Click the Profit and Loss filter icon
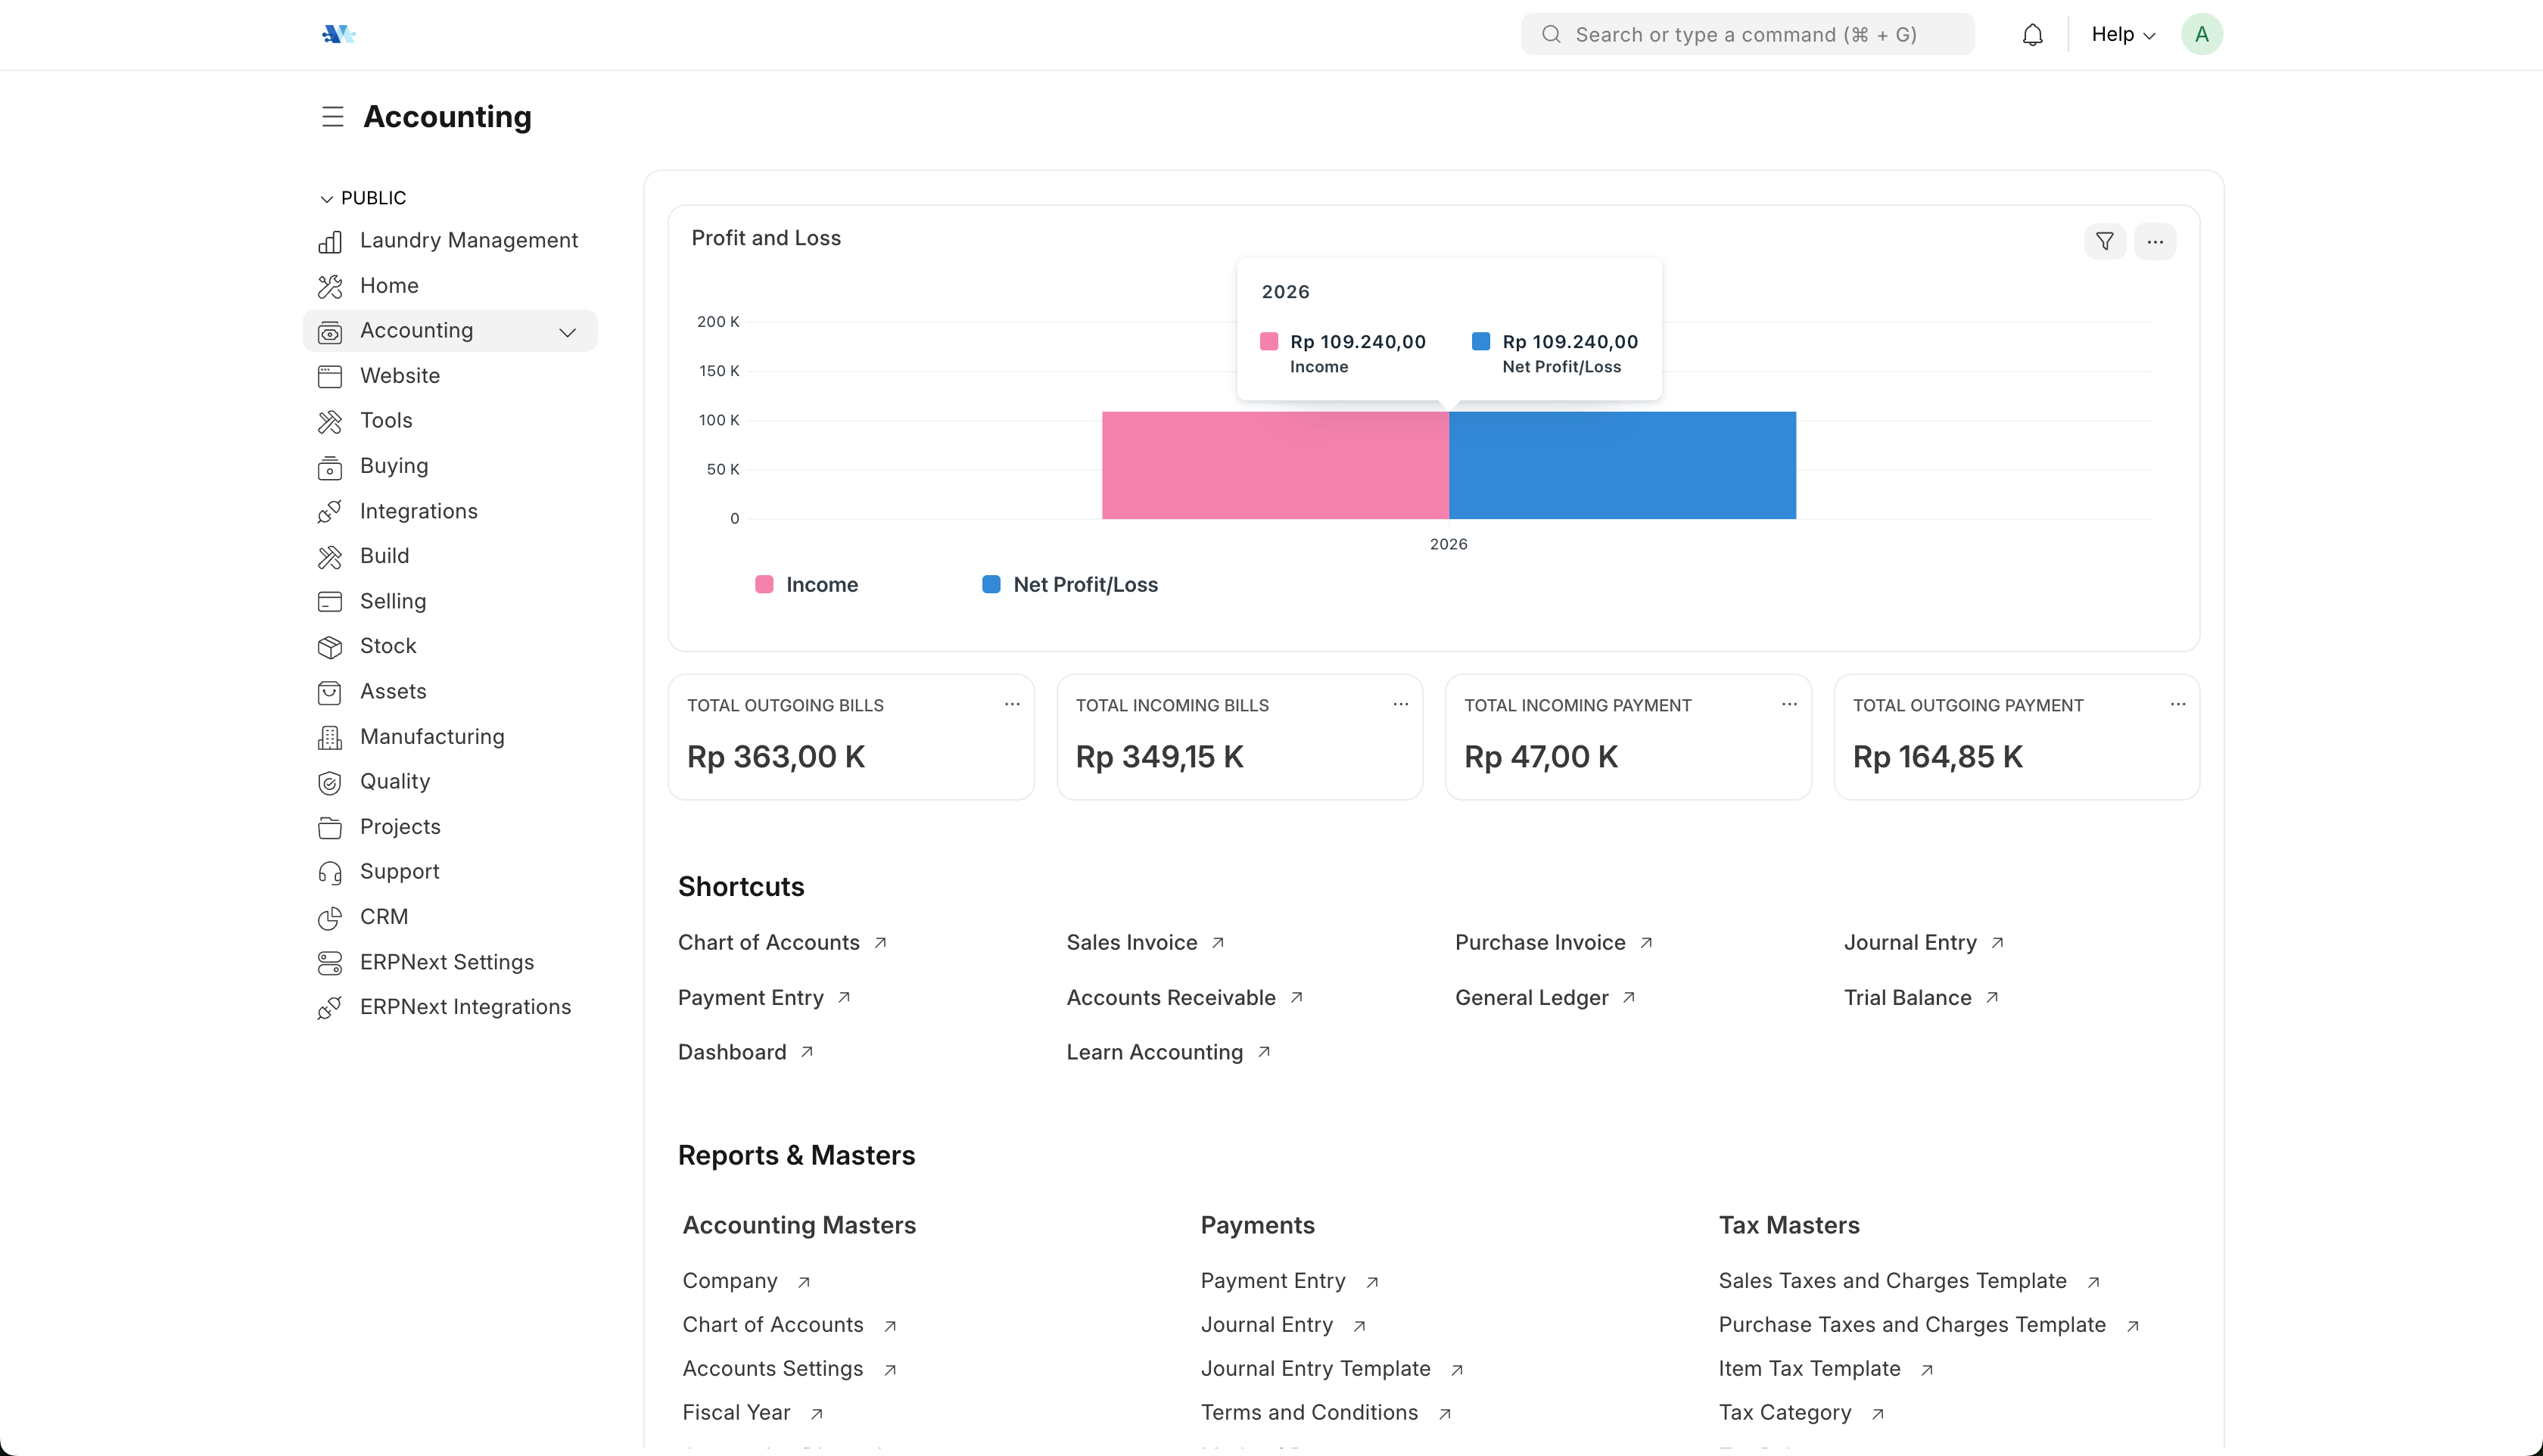The width and height of the screenshot is (2543, 1456). pyautogui.click(x=2104, y=241)
